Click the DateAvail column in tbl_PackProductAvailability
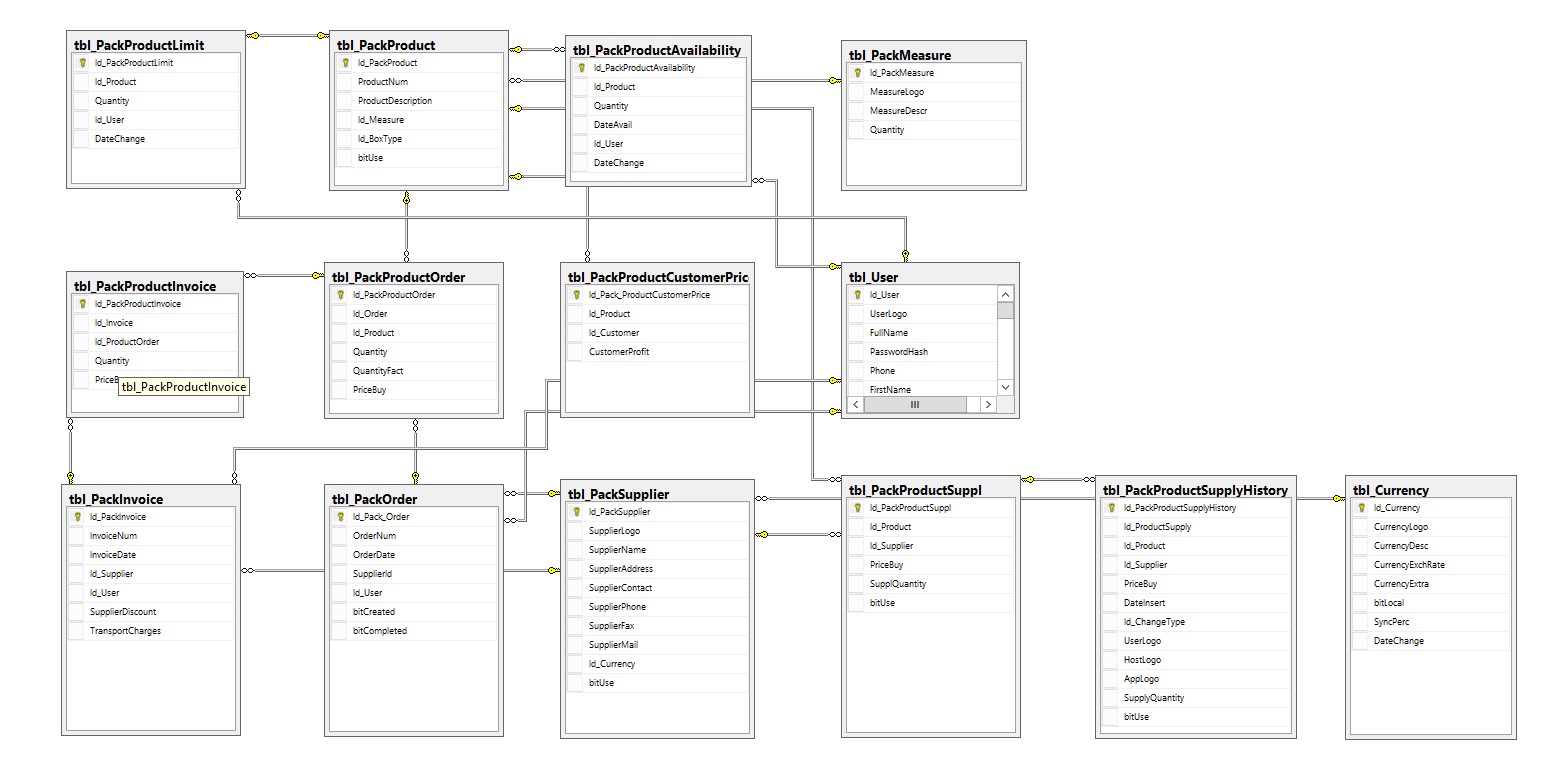 [658, 125]
